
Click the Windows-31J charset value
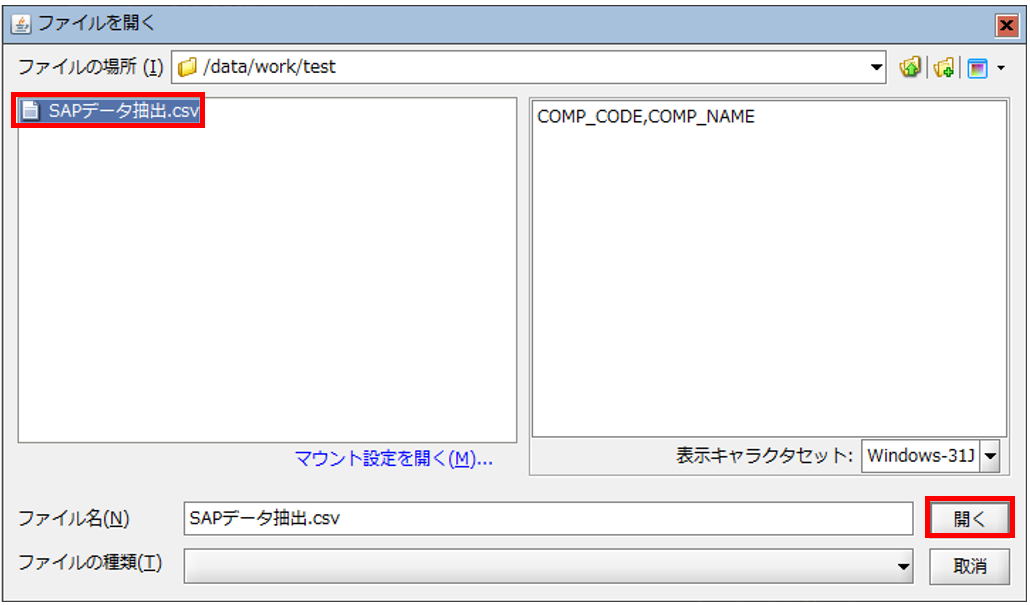click(920, 457)
